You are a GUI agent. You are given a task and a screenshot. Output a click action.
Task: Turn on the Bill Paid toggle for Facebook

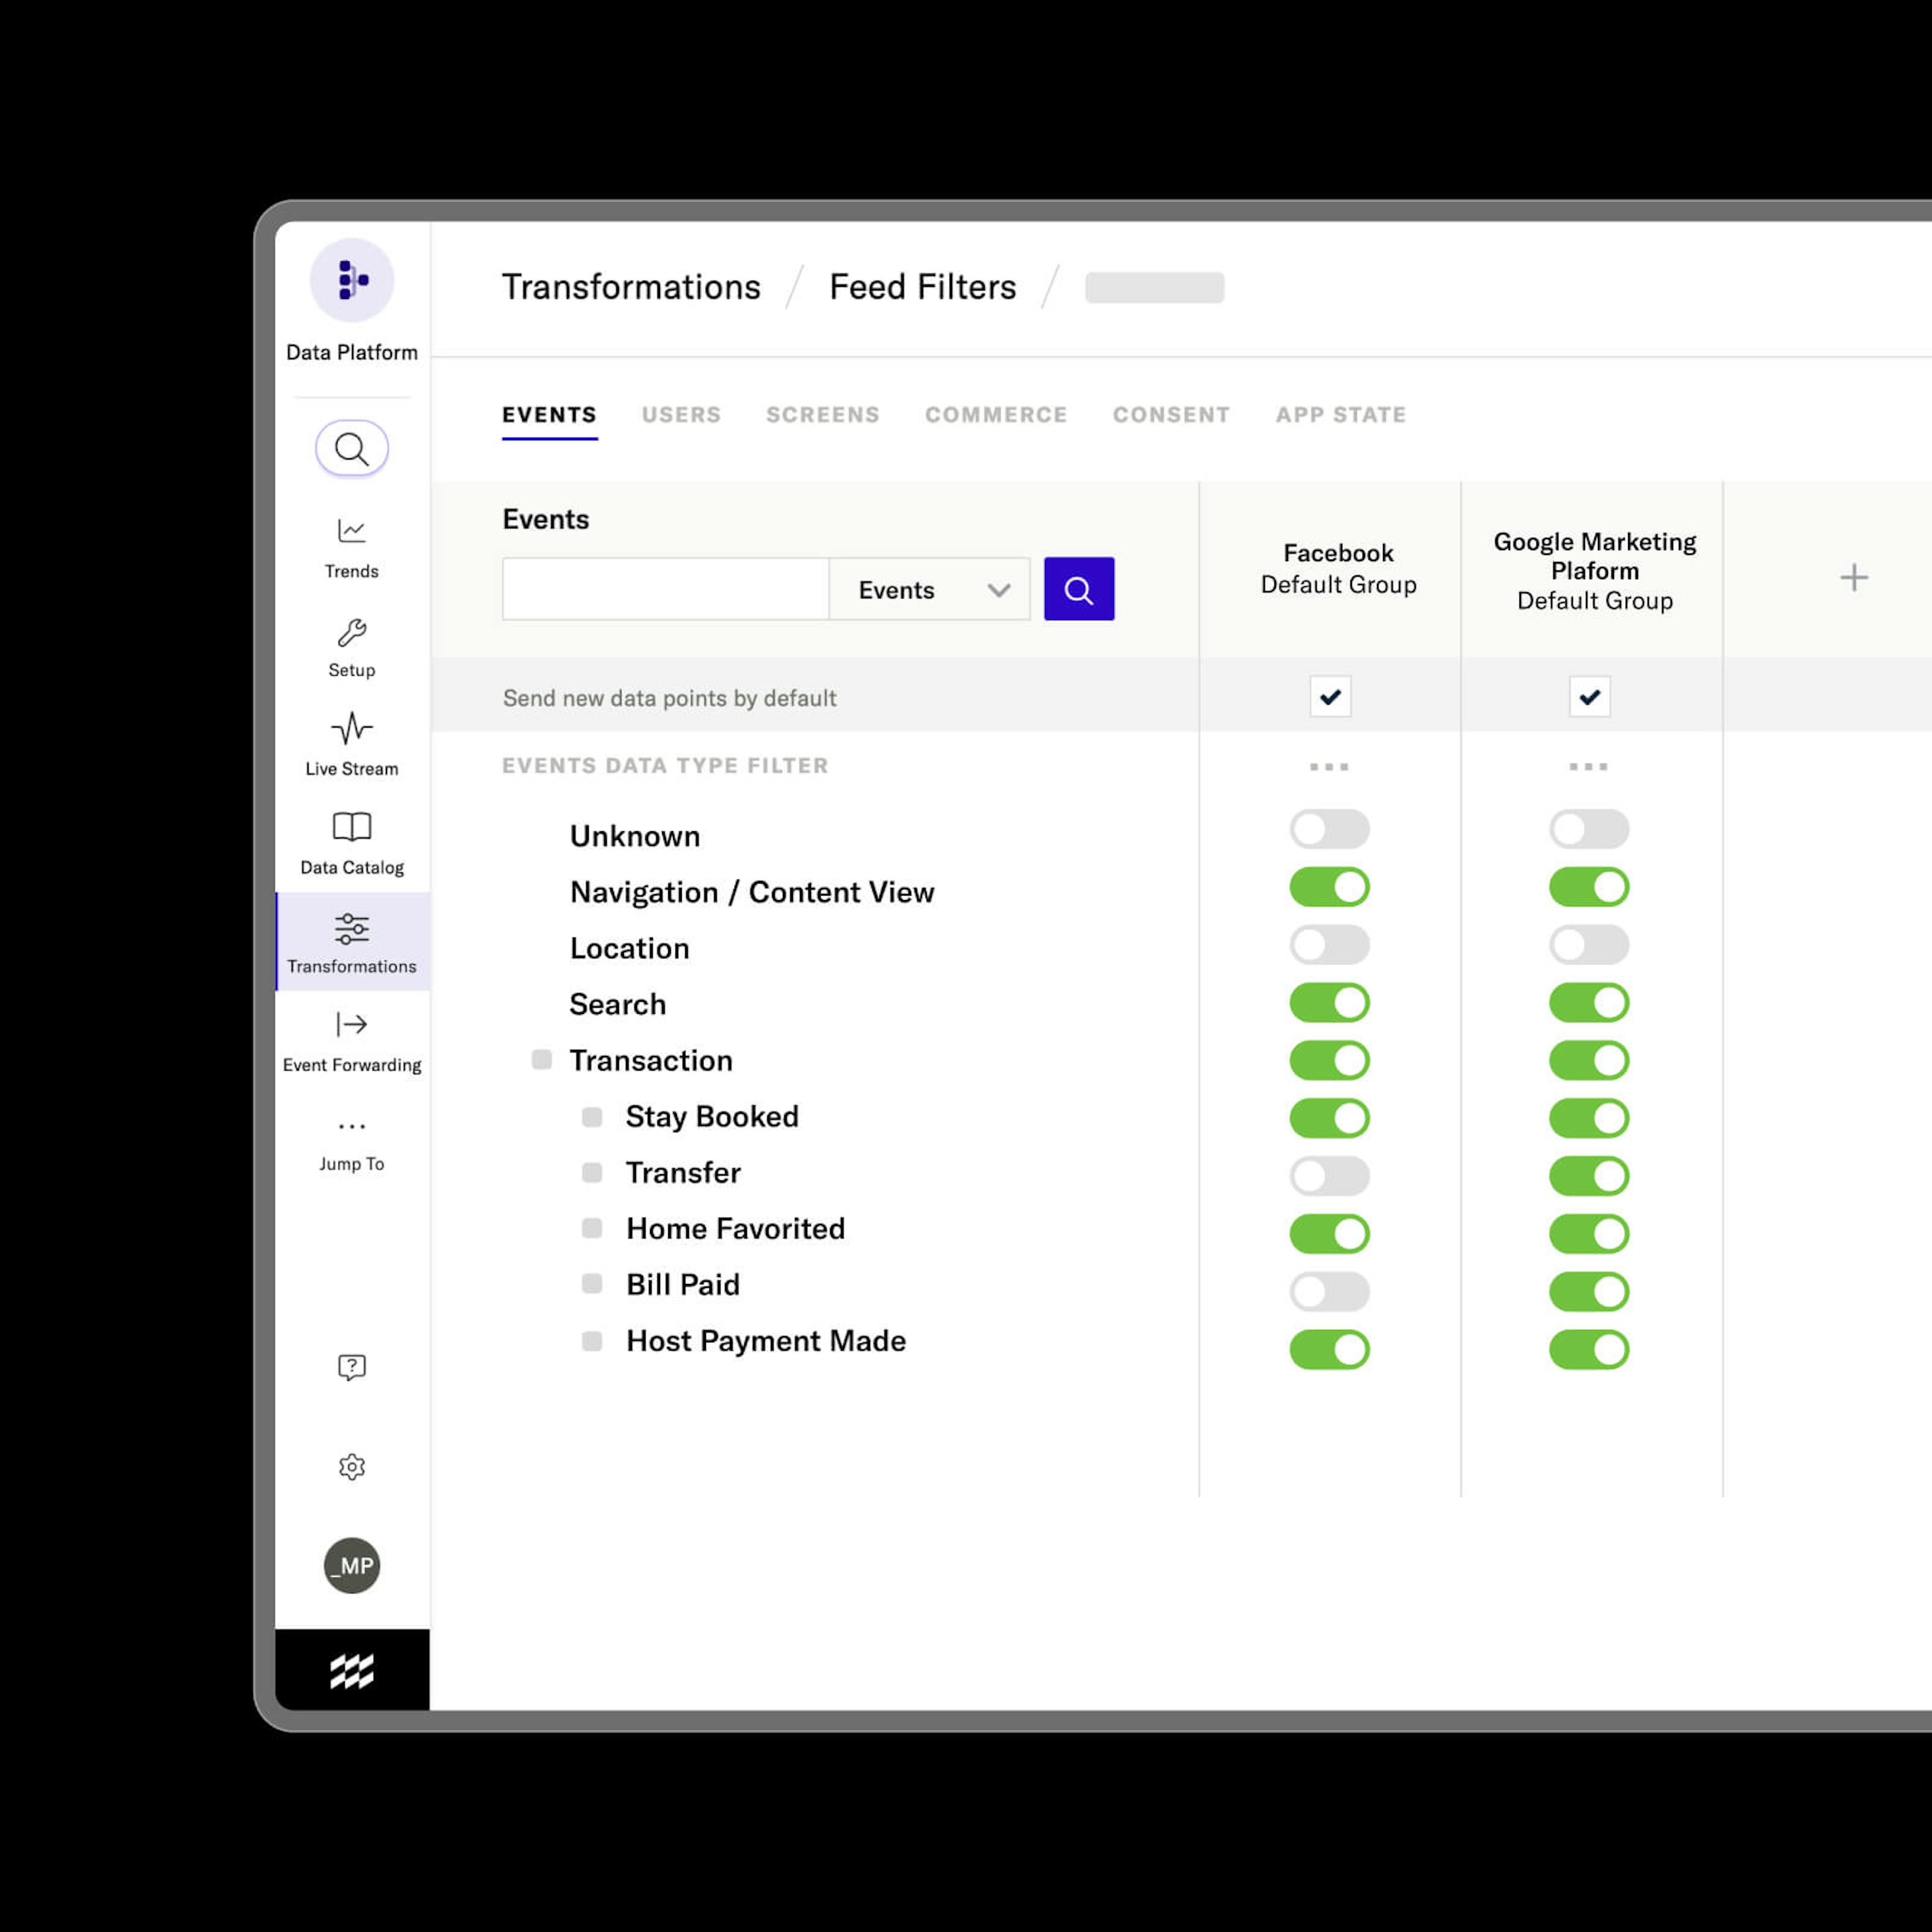(1329, 1290)
